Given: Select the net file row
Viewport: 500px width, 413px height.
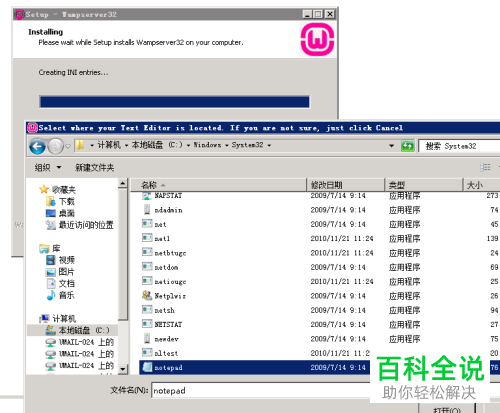Looking at the screenshot, I should (x=319, y=224).
